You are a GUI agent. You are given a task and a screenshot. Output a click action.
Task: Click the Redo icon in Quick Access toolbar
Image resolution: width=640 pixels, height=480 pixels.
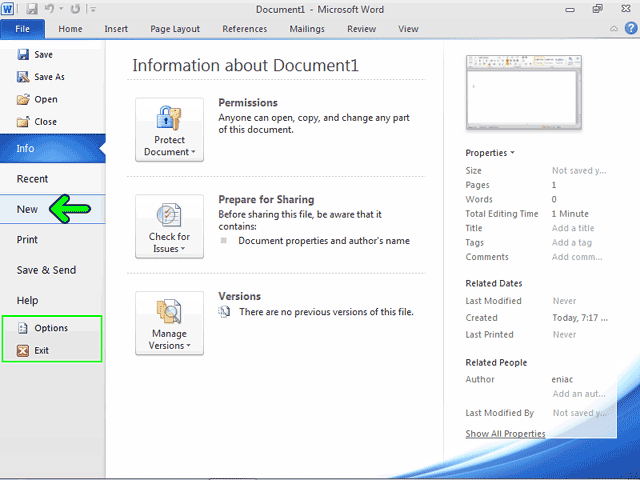coord(75,9)
